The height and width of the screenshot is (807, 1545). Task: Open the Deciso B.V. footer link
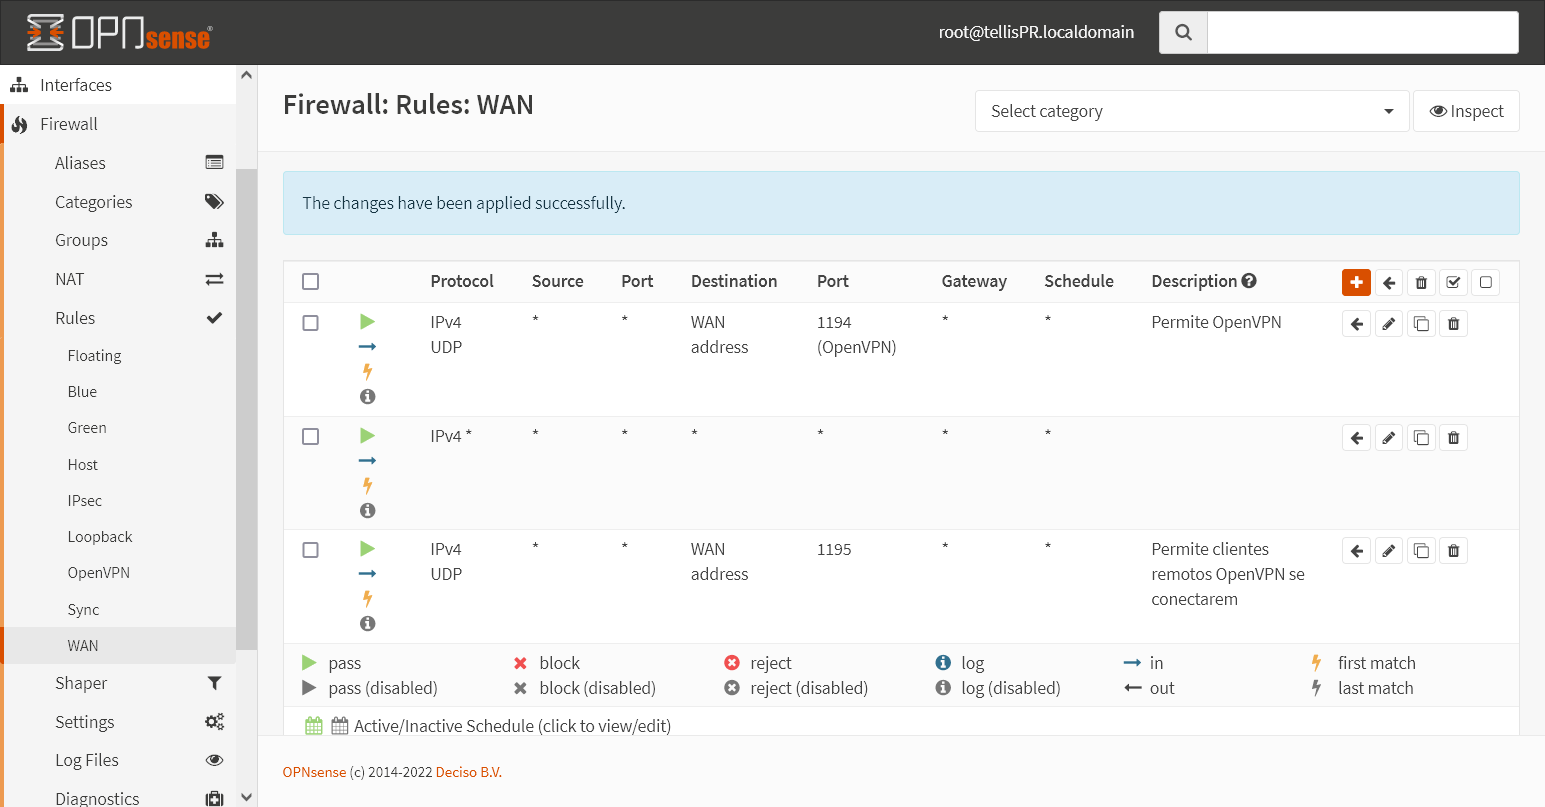468,772
